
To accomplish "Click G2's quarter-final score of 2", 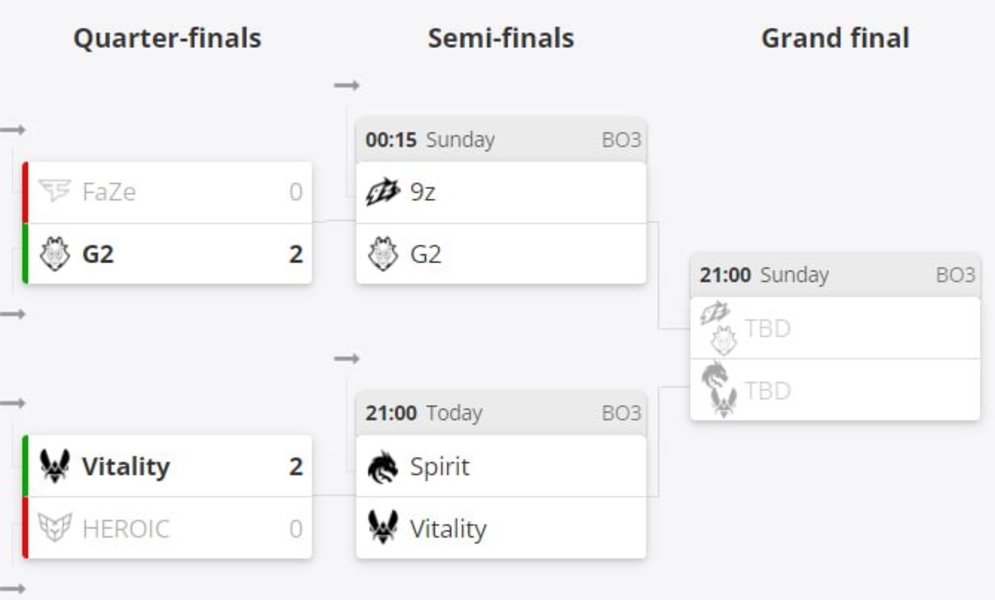I will [295, 254].
